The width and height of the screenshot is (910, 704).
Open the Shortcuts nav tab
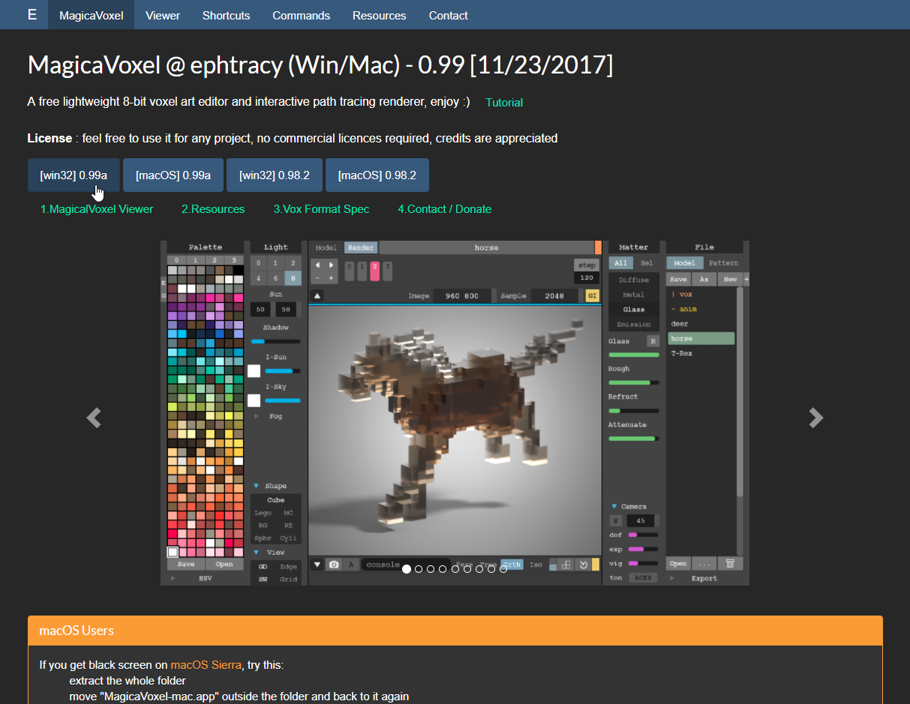pyautogui.click(x=226, y=15)
